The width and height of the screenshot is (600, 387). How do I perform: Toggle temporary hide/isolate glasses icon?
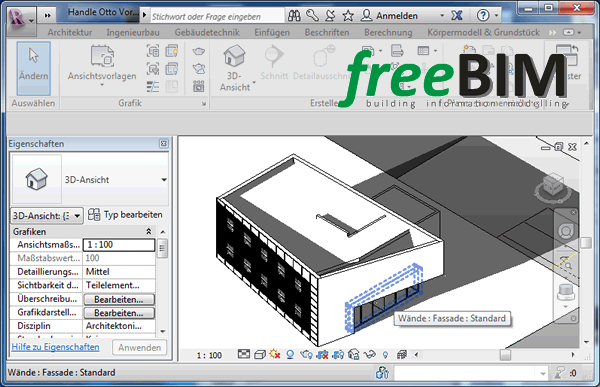click(x=369, y=355)
